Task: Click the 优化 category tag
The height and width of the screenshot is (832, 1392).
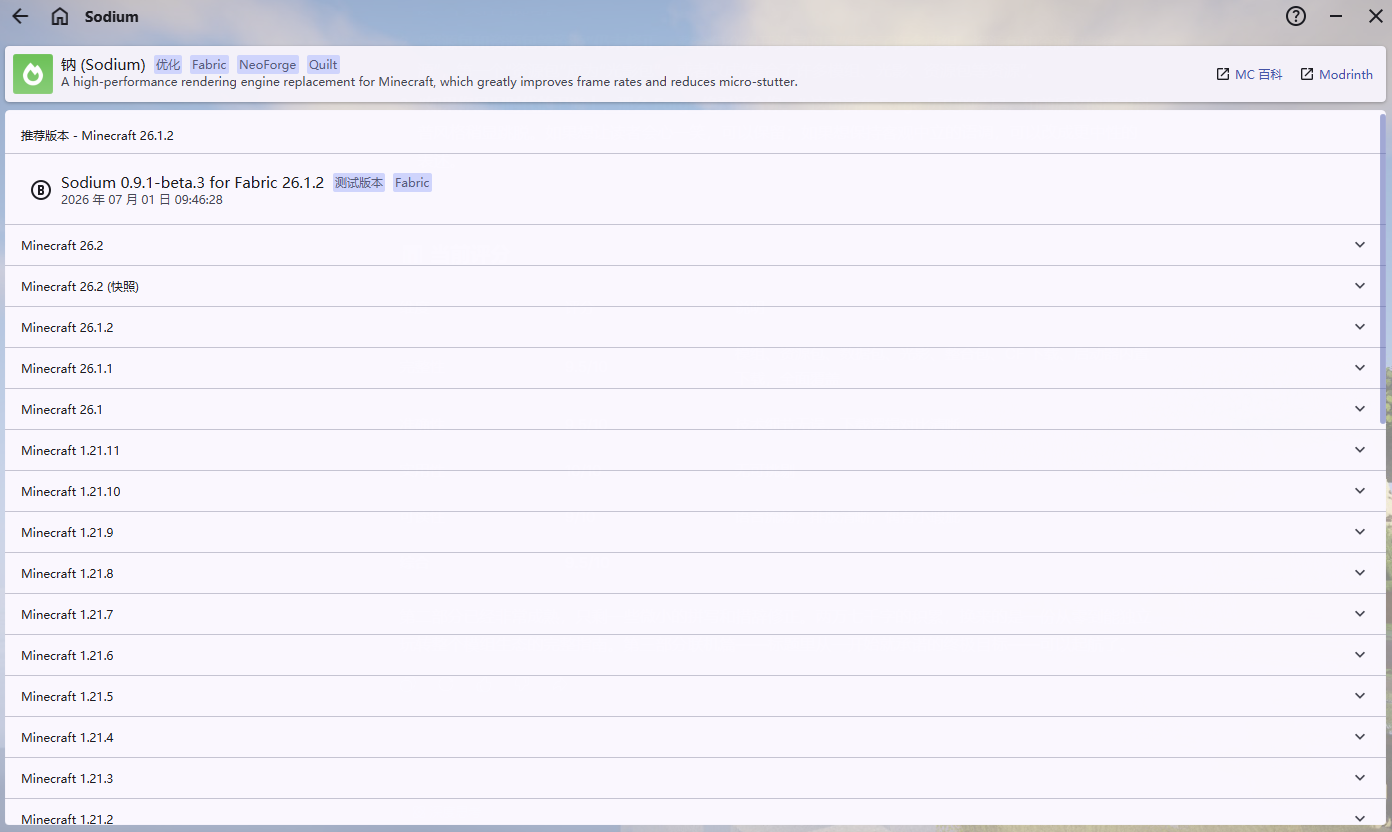Action: coord(168,65)
